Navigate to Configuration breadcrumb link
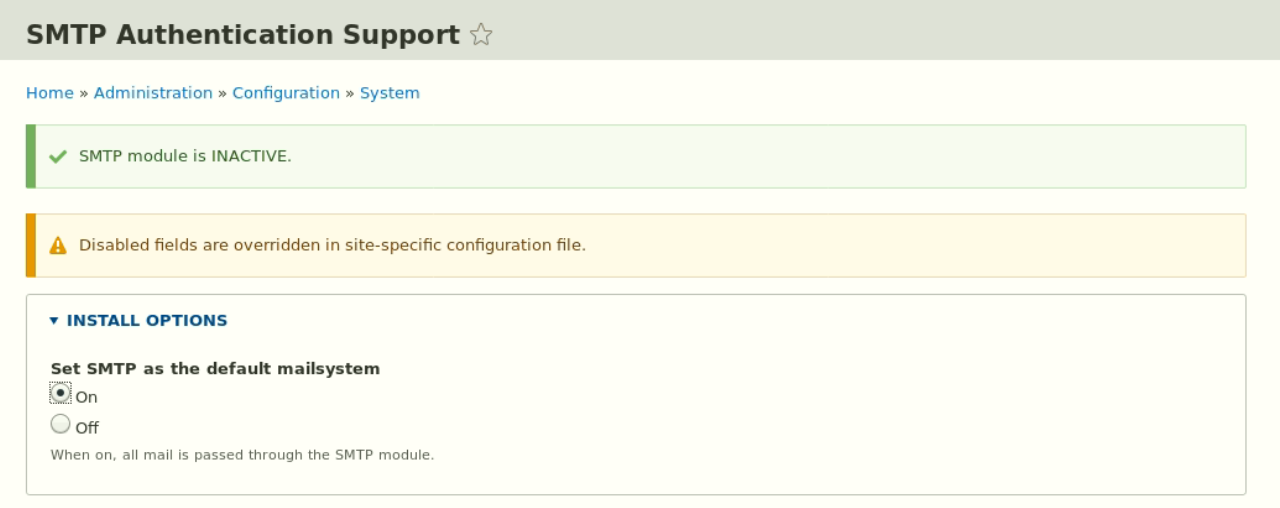The image size is (1280, 508). (x=286, y=93)
